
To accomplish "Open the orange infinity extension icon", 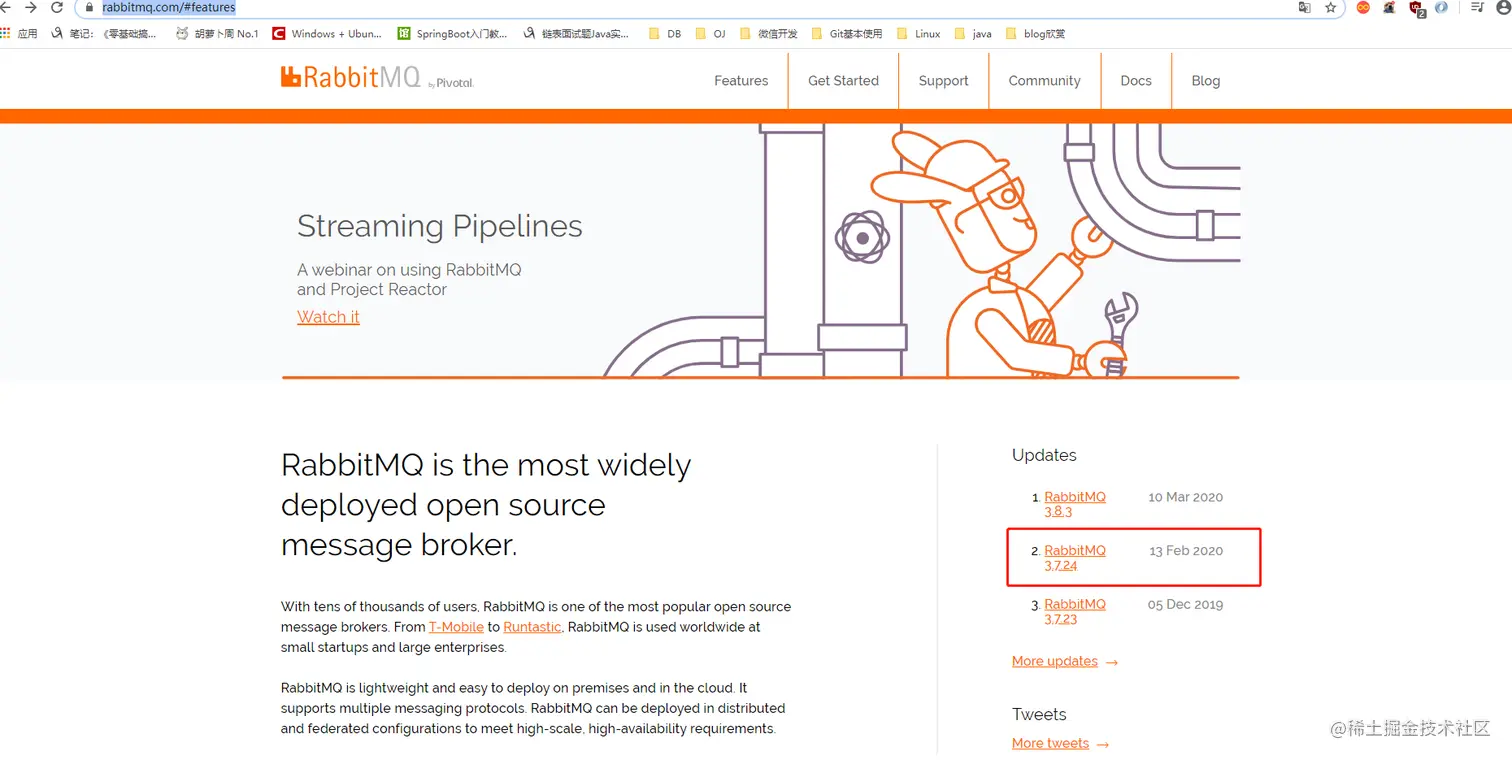I will pos(1363,7).
